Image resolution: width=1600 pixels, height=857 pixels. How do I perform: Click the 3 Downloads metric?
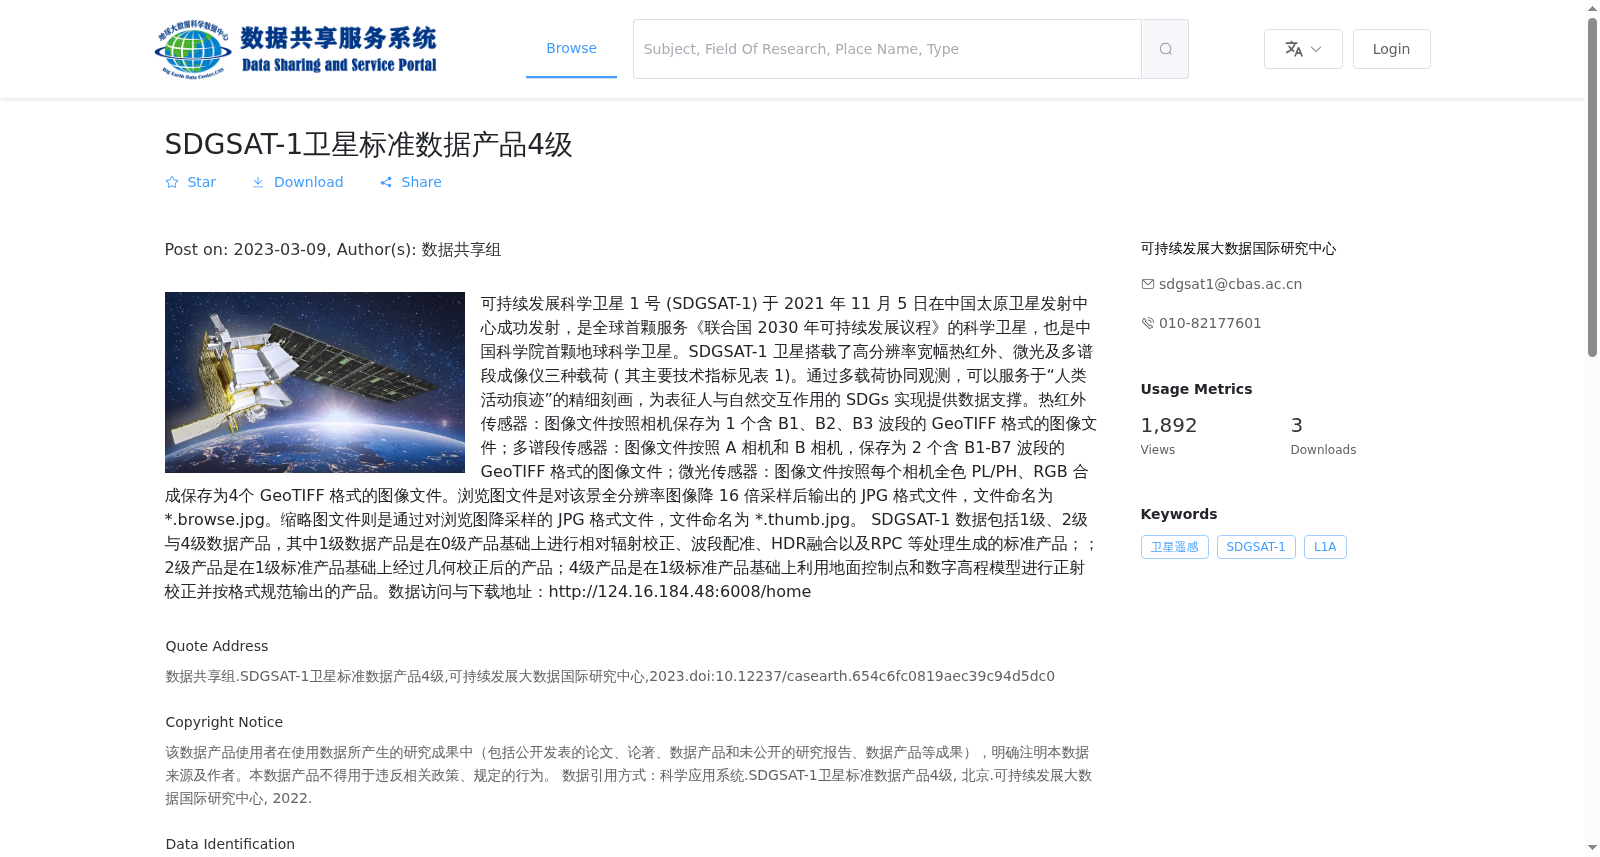coord(1323,436)
